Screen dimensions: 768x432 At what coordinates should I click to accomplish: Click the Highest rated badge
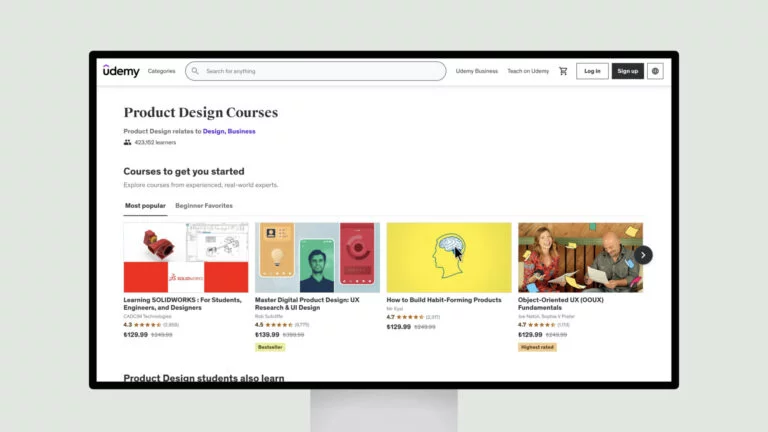pos(537,347)
